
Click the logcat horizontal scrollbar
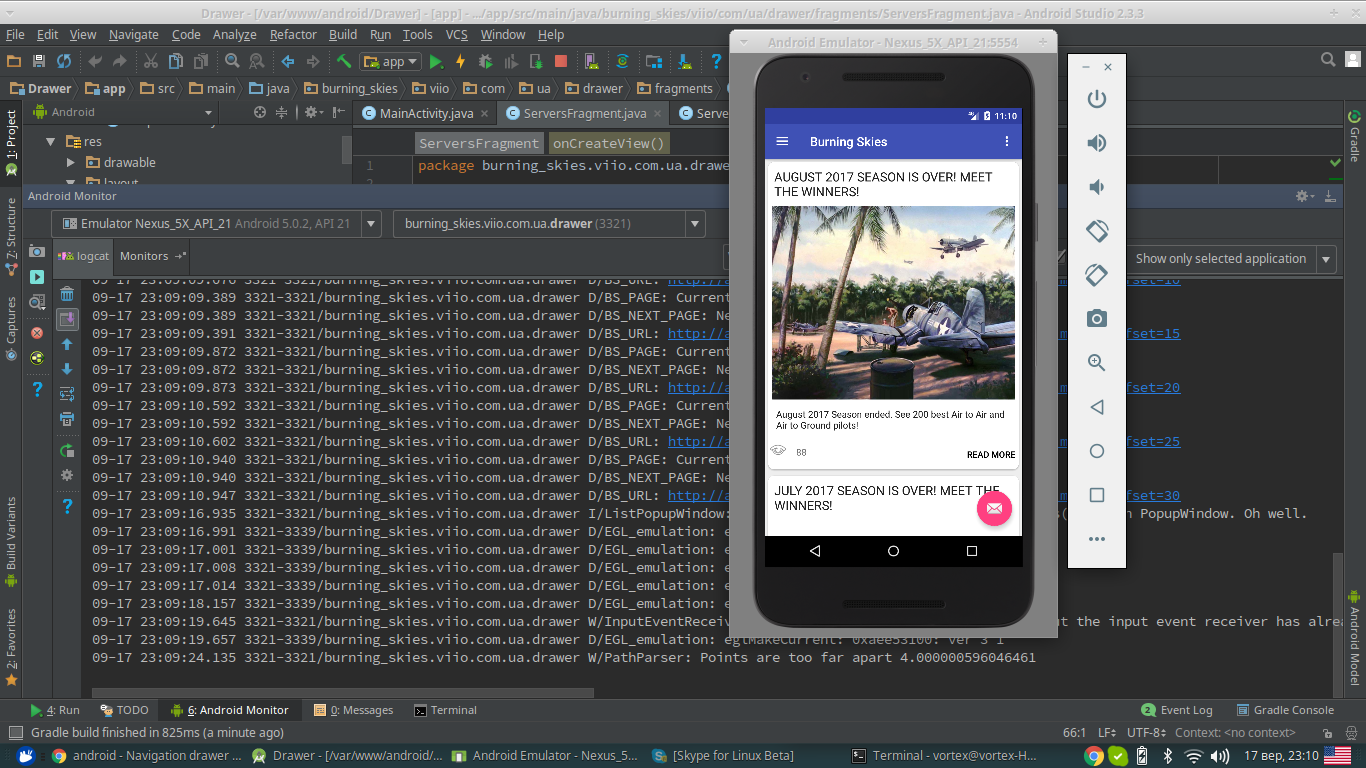tap(343, 692)
